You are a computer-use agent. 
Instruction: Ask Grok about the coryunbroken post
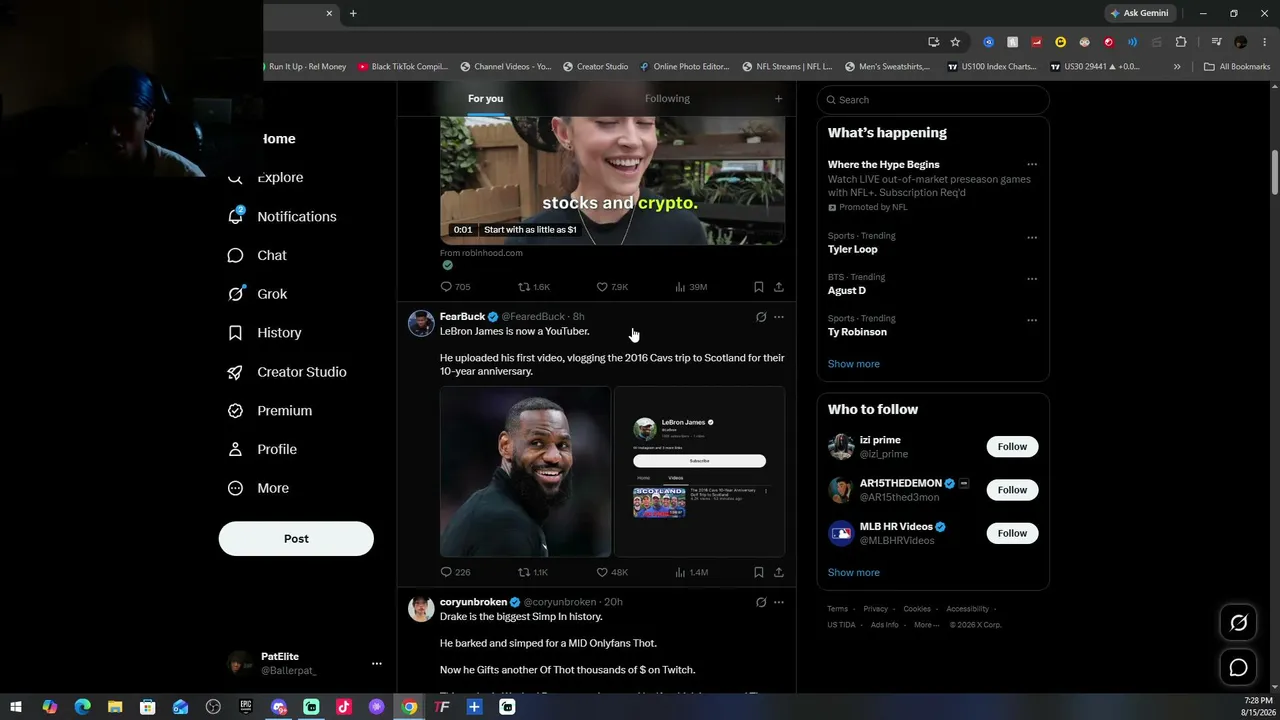click(x=761, y=603)
